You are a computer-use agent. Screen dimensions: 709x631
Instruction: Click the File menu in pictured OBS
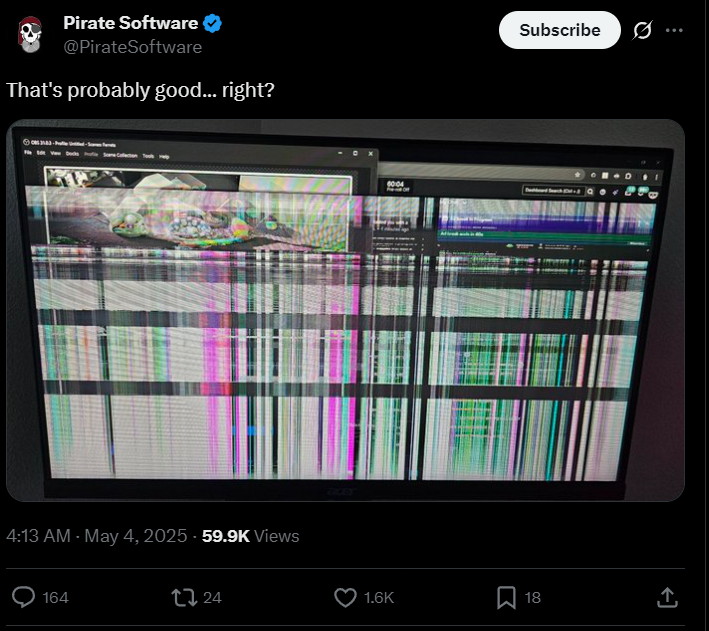coord(28,152)
